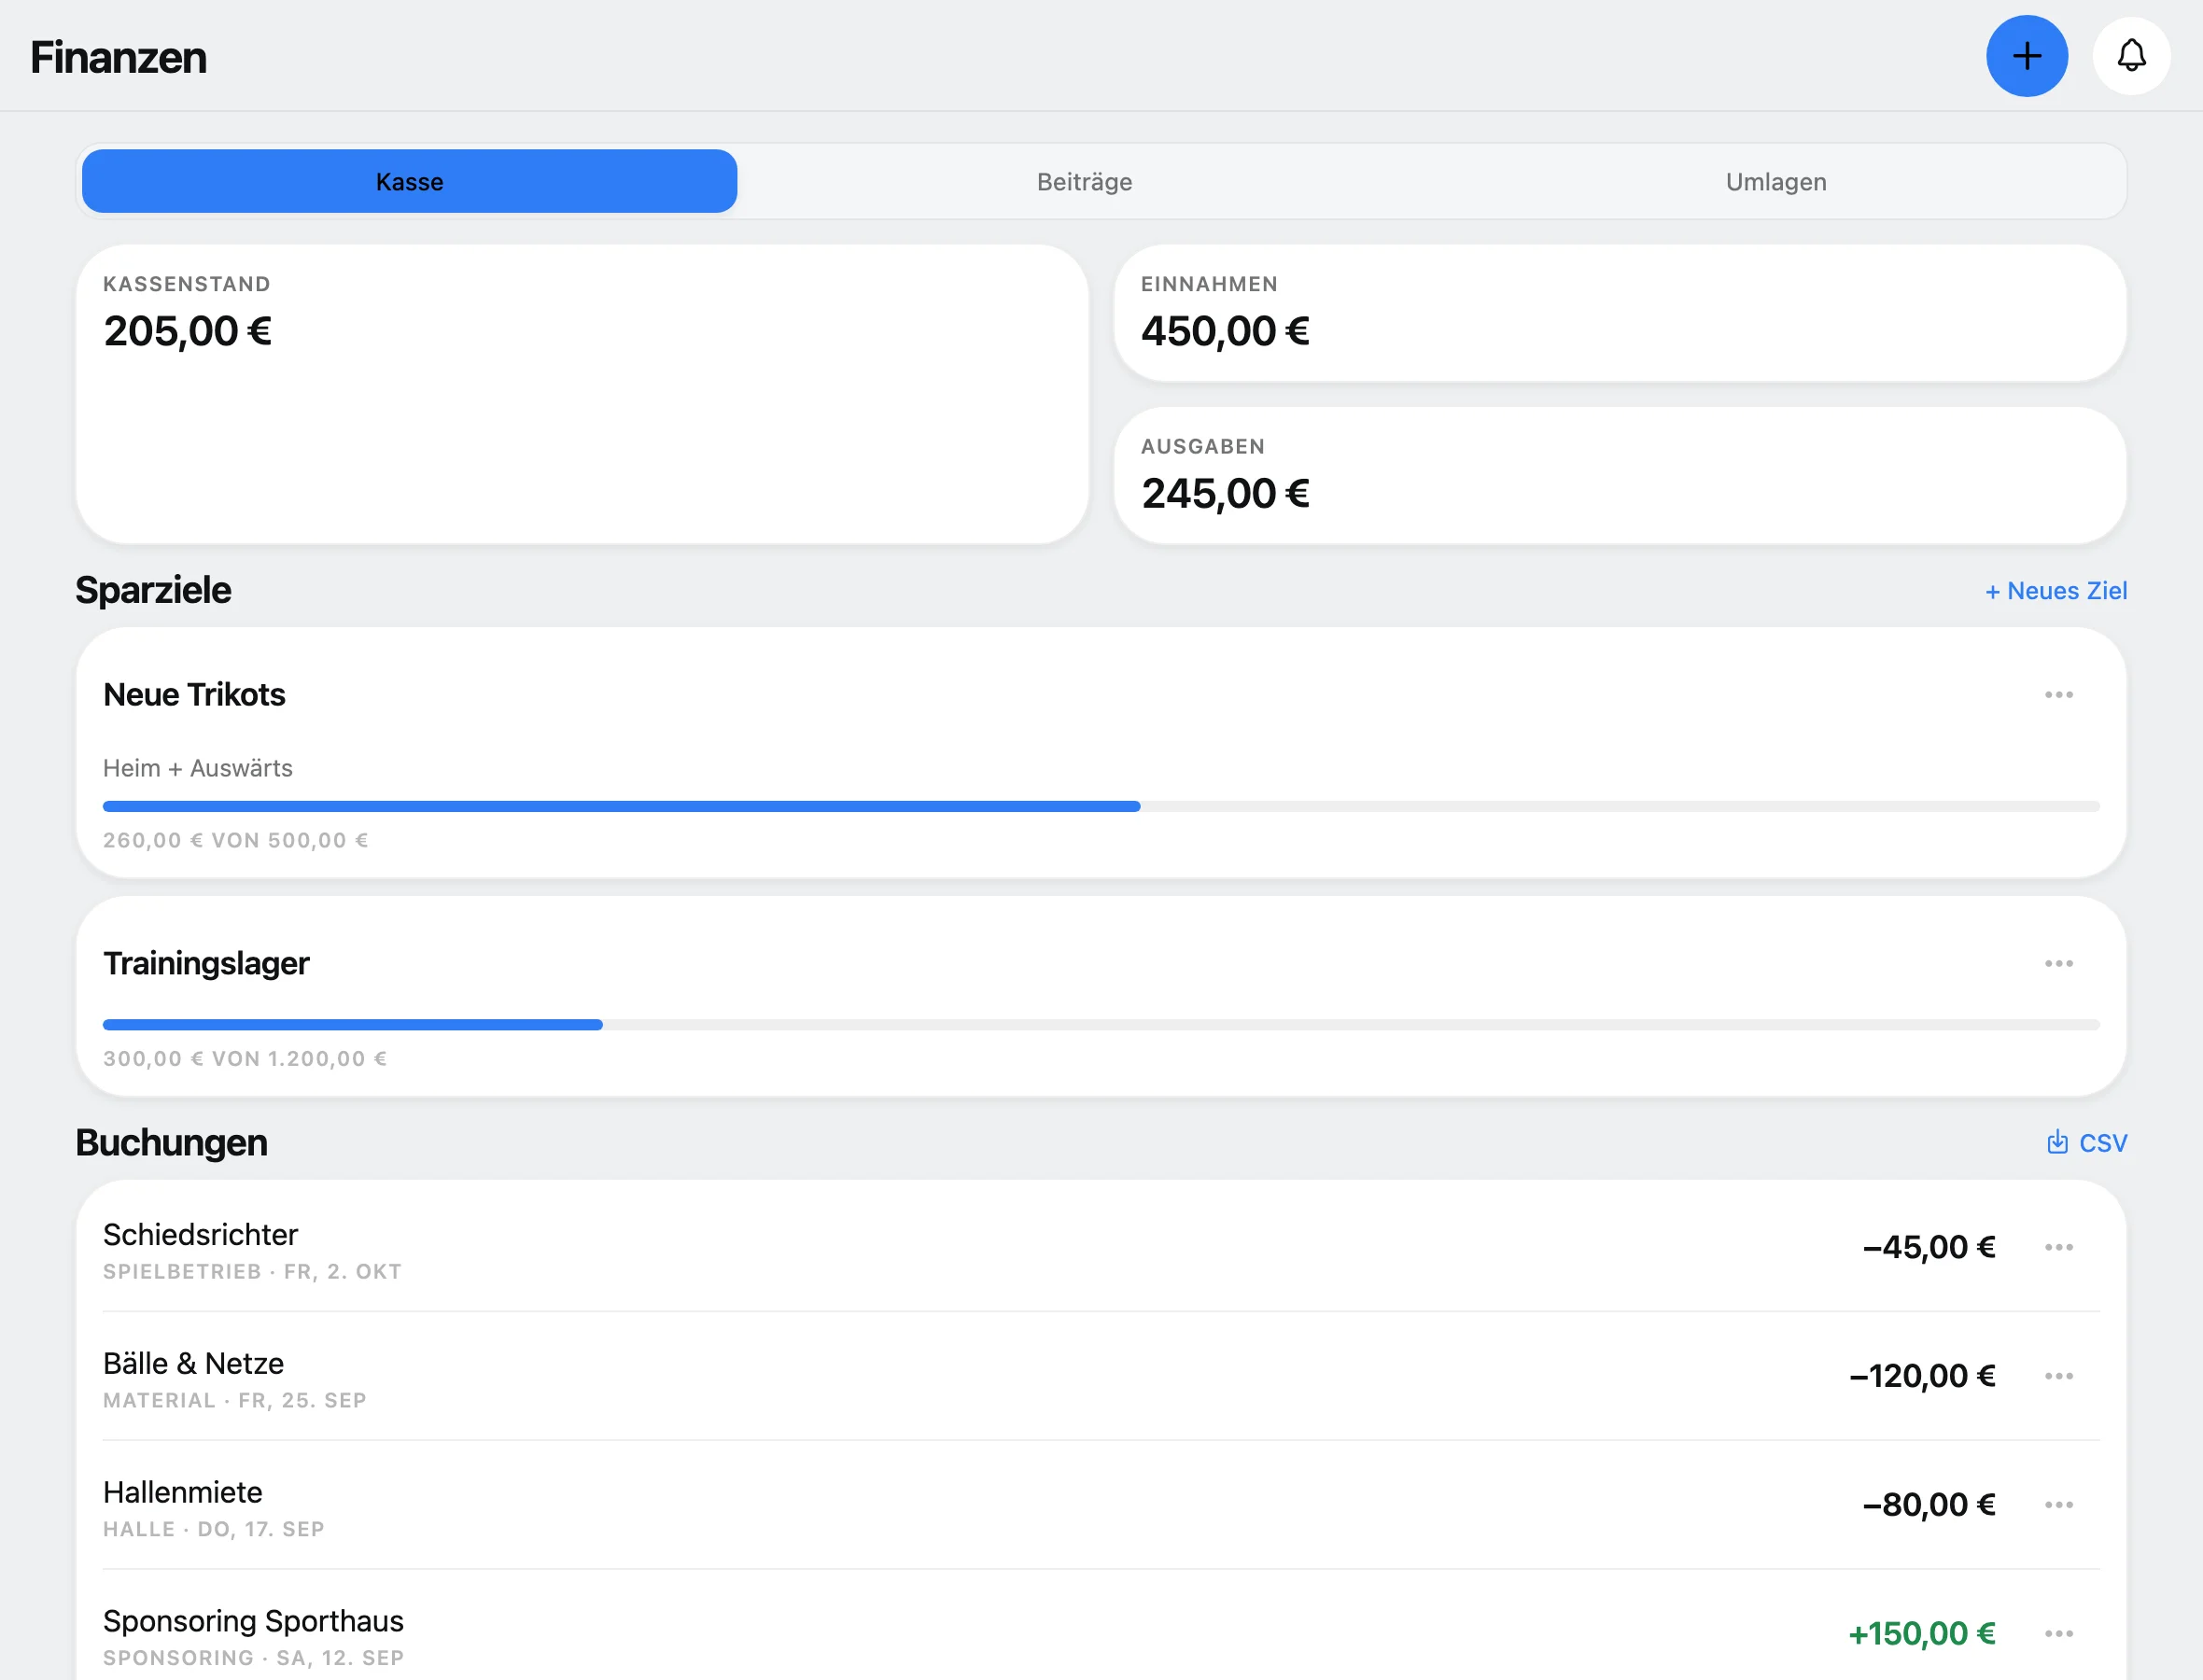This screenshot has height=1680, width=2203.
Task: Open notifications via bell icon
Action: pos(2131,56)
